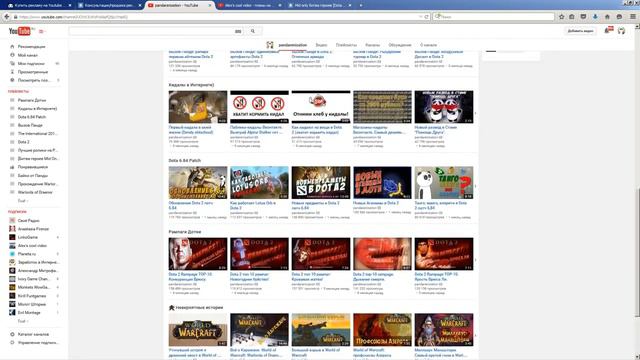Image resolution: width=640 pixels, height=360 pixels.
Task: Click the Мой канал sidebar icon
Action: (x=12, y=55)
